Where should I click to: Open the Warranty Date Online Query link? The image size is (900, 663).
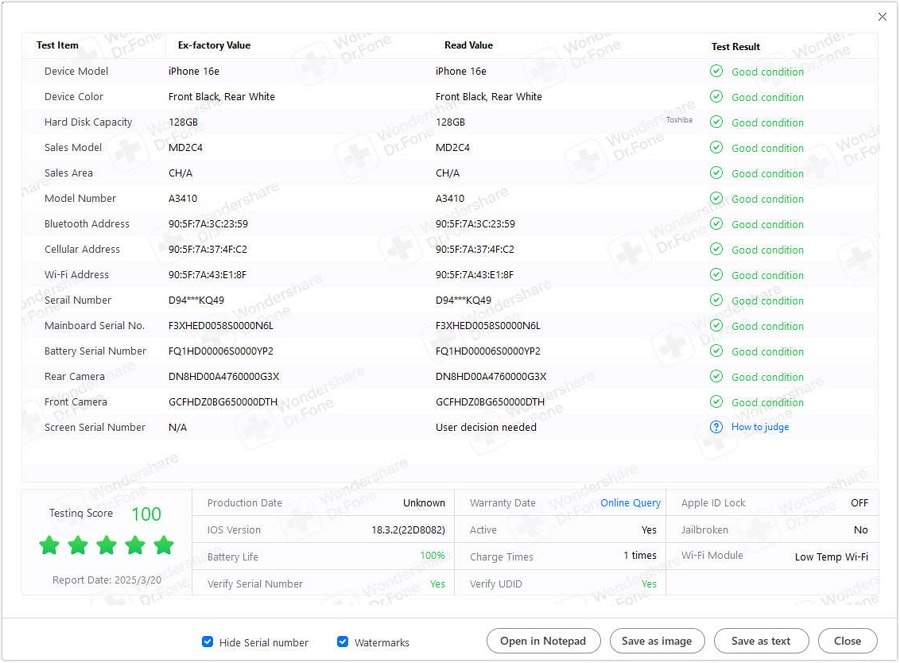(x=630, y=503)
